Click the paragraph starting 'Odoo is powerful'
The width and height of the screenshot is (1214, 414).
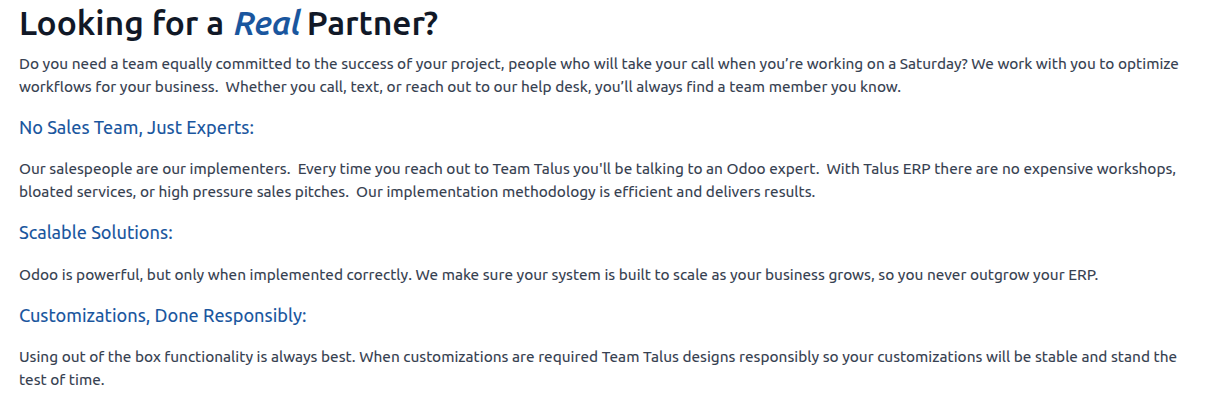[559, 275]
